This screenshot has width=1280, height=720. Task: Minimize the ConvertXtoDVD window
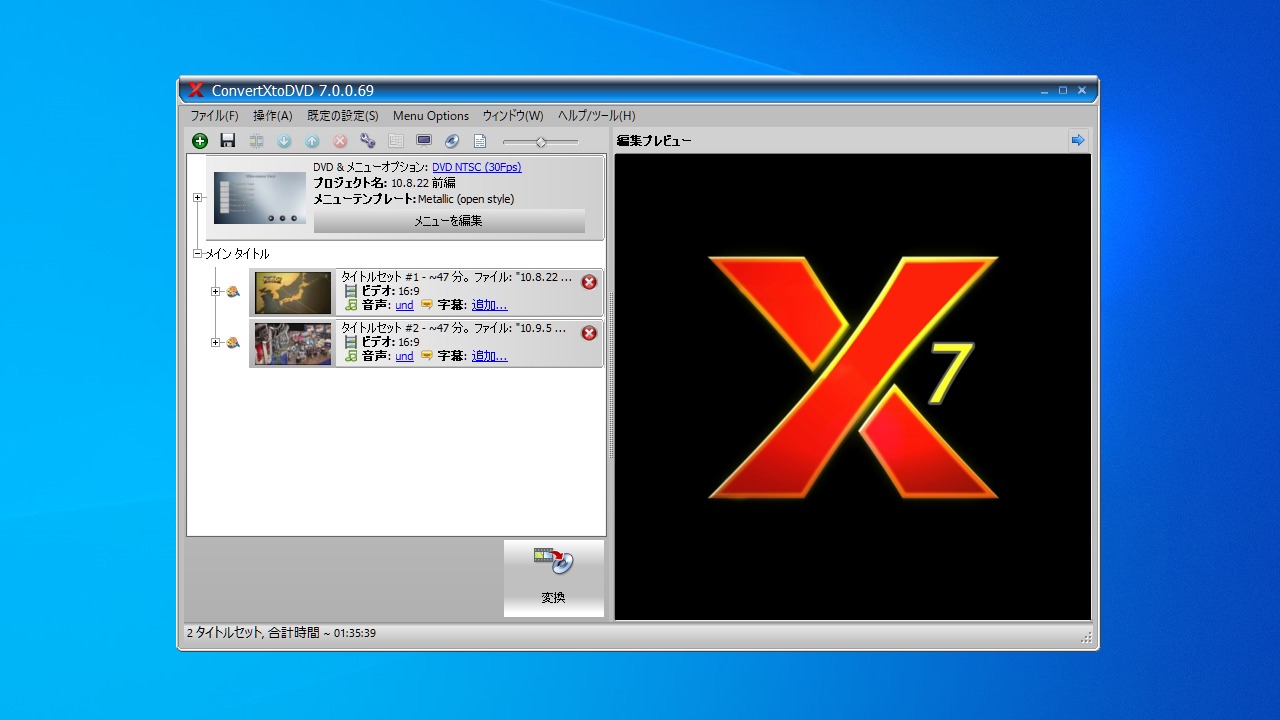[1045, 91]
